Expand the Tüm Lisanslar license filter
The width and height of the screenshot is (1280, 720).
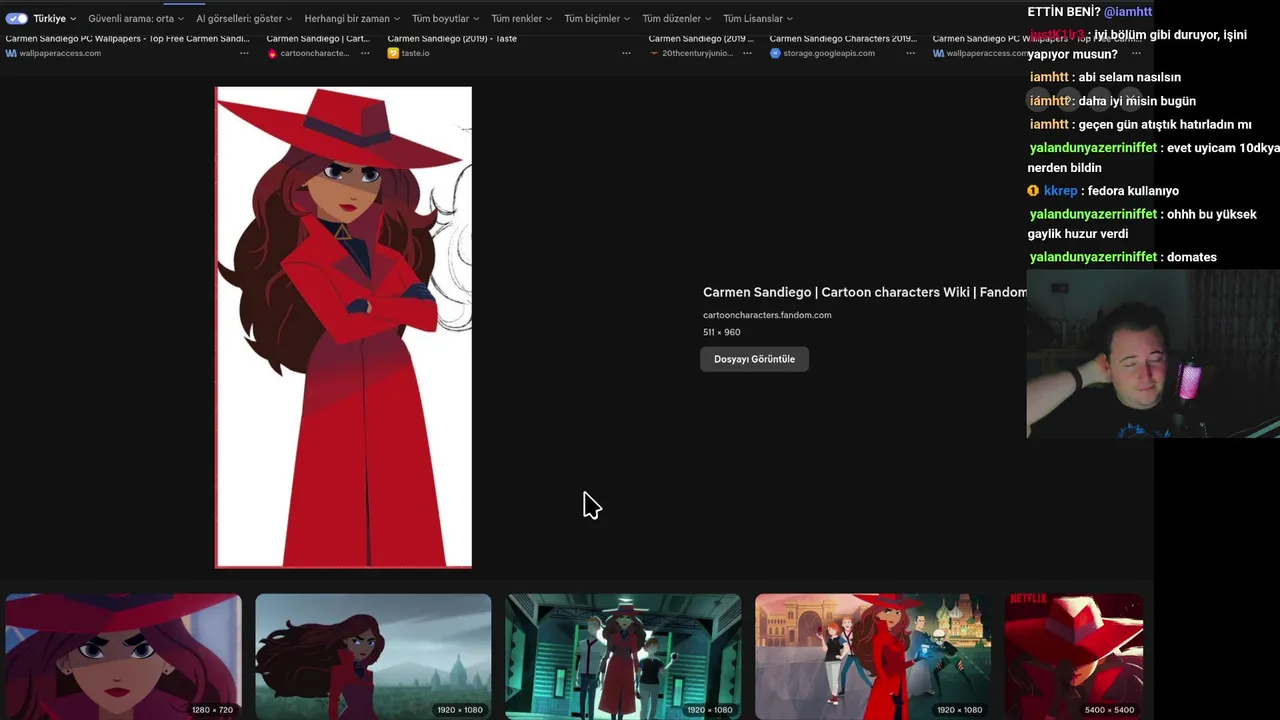[x=758, y=18]
